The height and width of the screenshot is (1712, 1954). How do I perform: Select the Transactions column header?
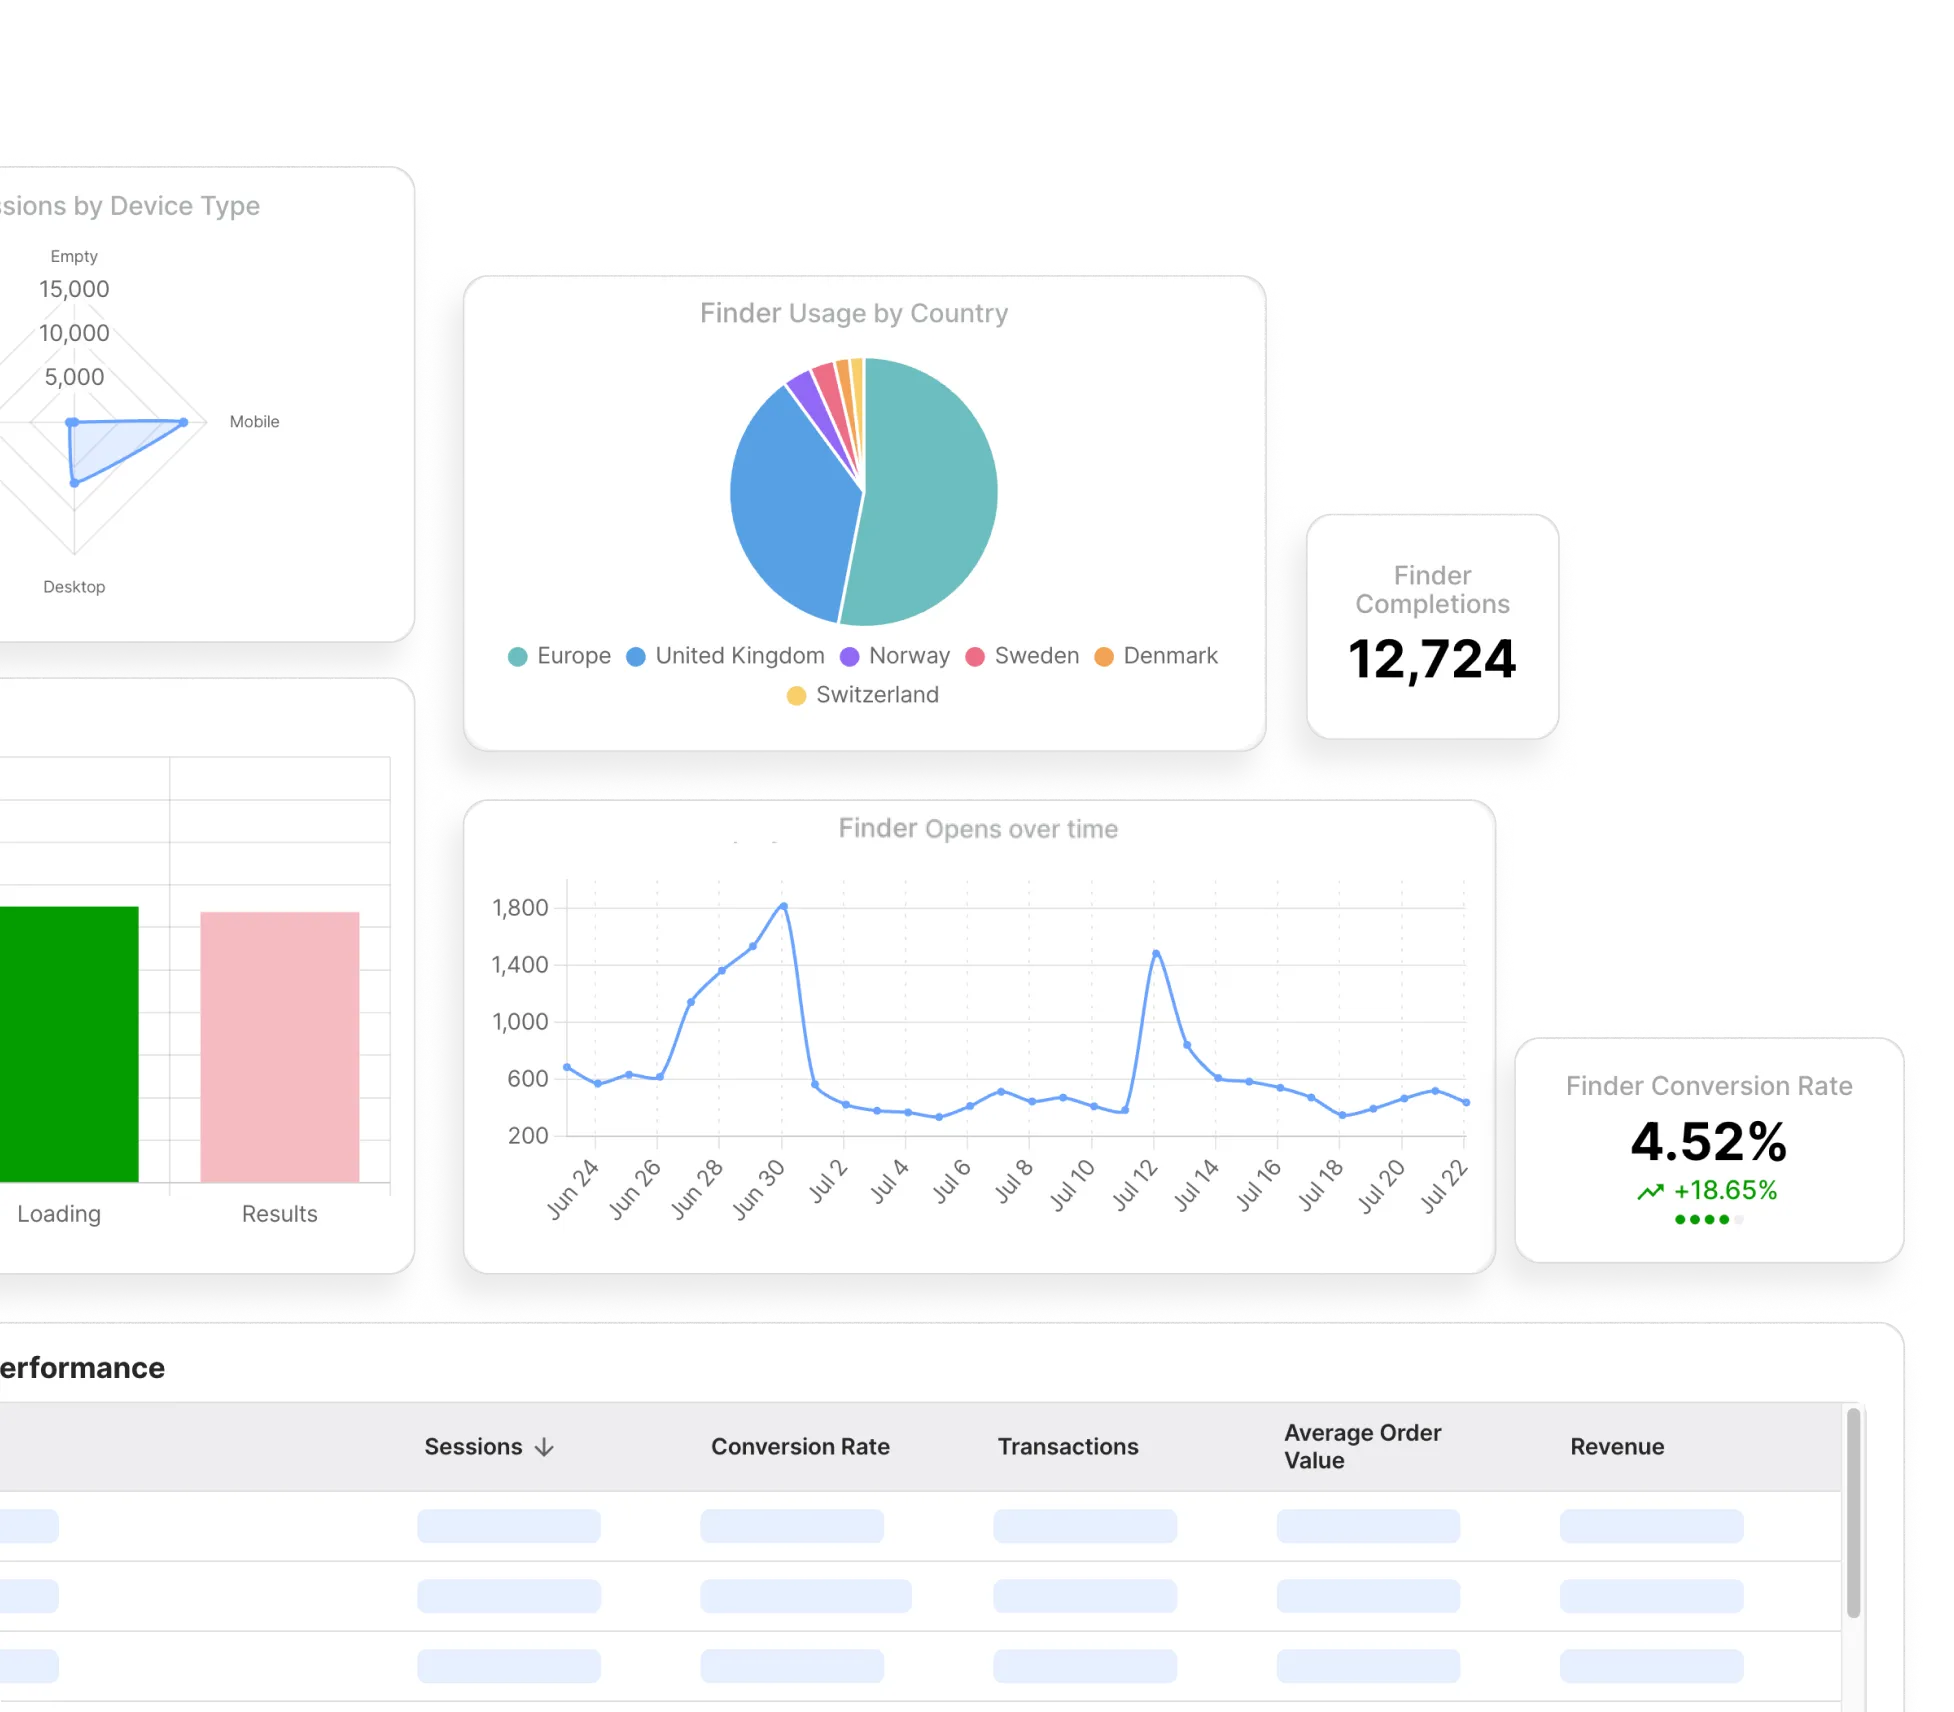click(x=1067, y=1447)
